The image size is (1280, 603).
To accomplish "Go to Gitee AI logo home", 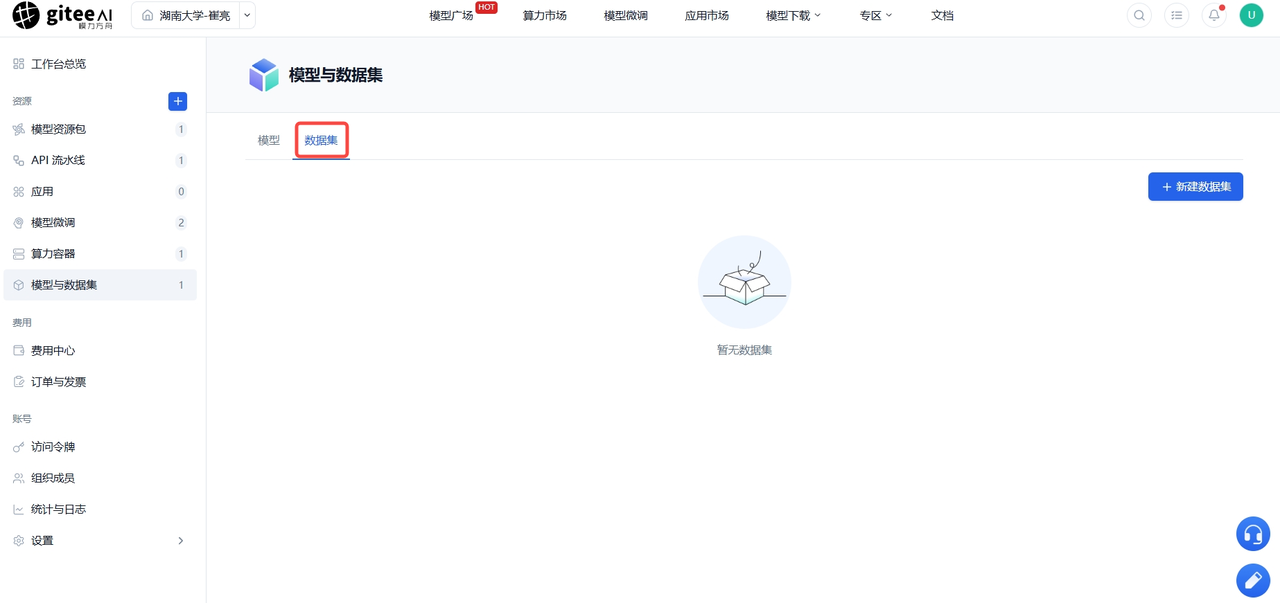I will pos(63,15).
